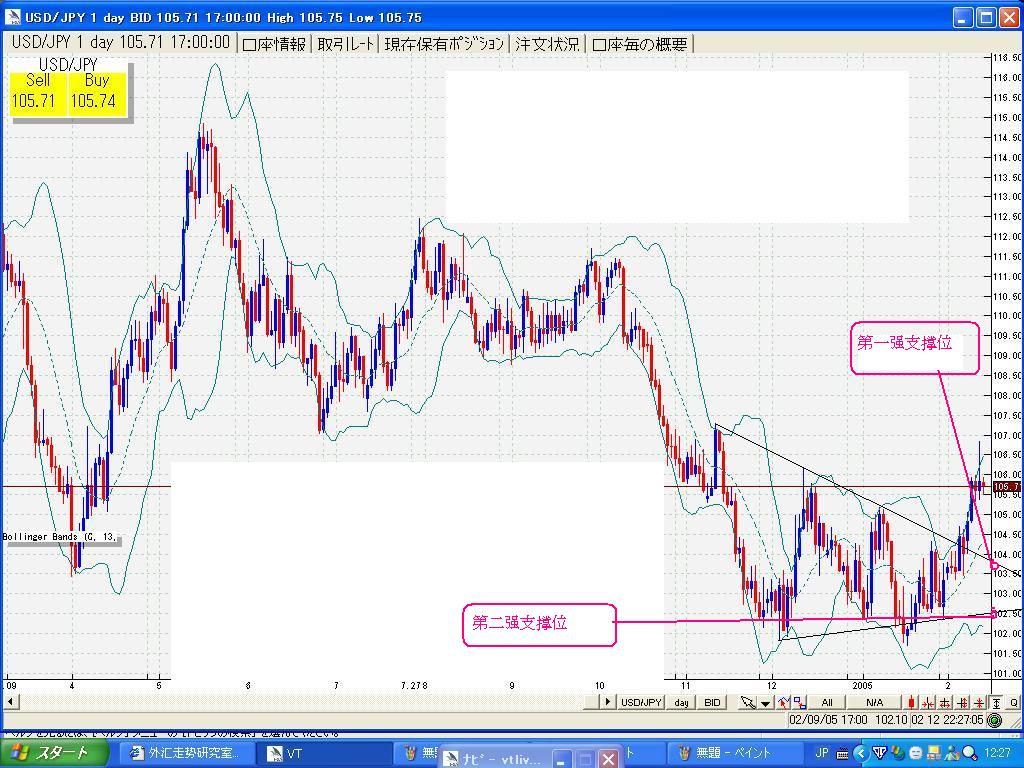Switch the BID price type button

pyautogui.click(x=712, y=702)
